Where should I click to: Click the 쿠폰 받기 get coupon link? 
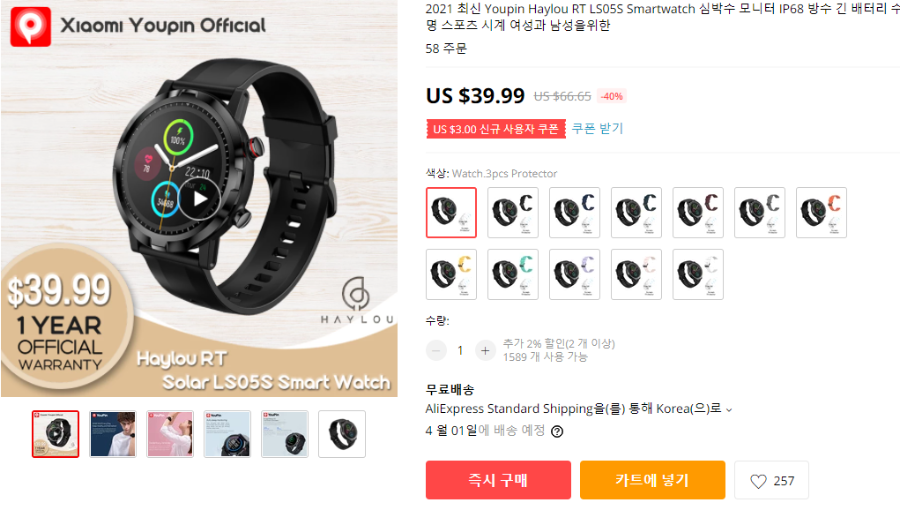(598, 129)
